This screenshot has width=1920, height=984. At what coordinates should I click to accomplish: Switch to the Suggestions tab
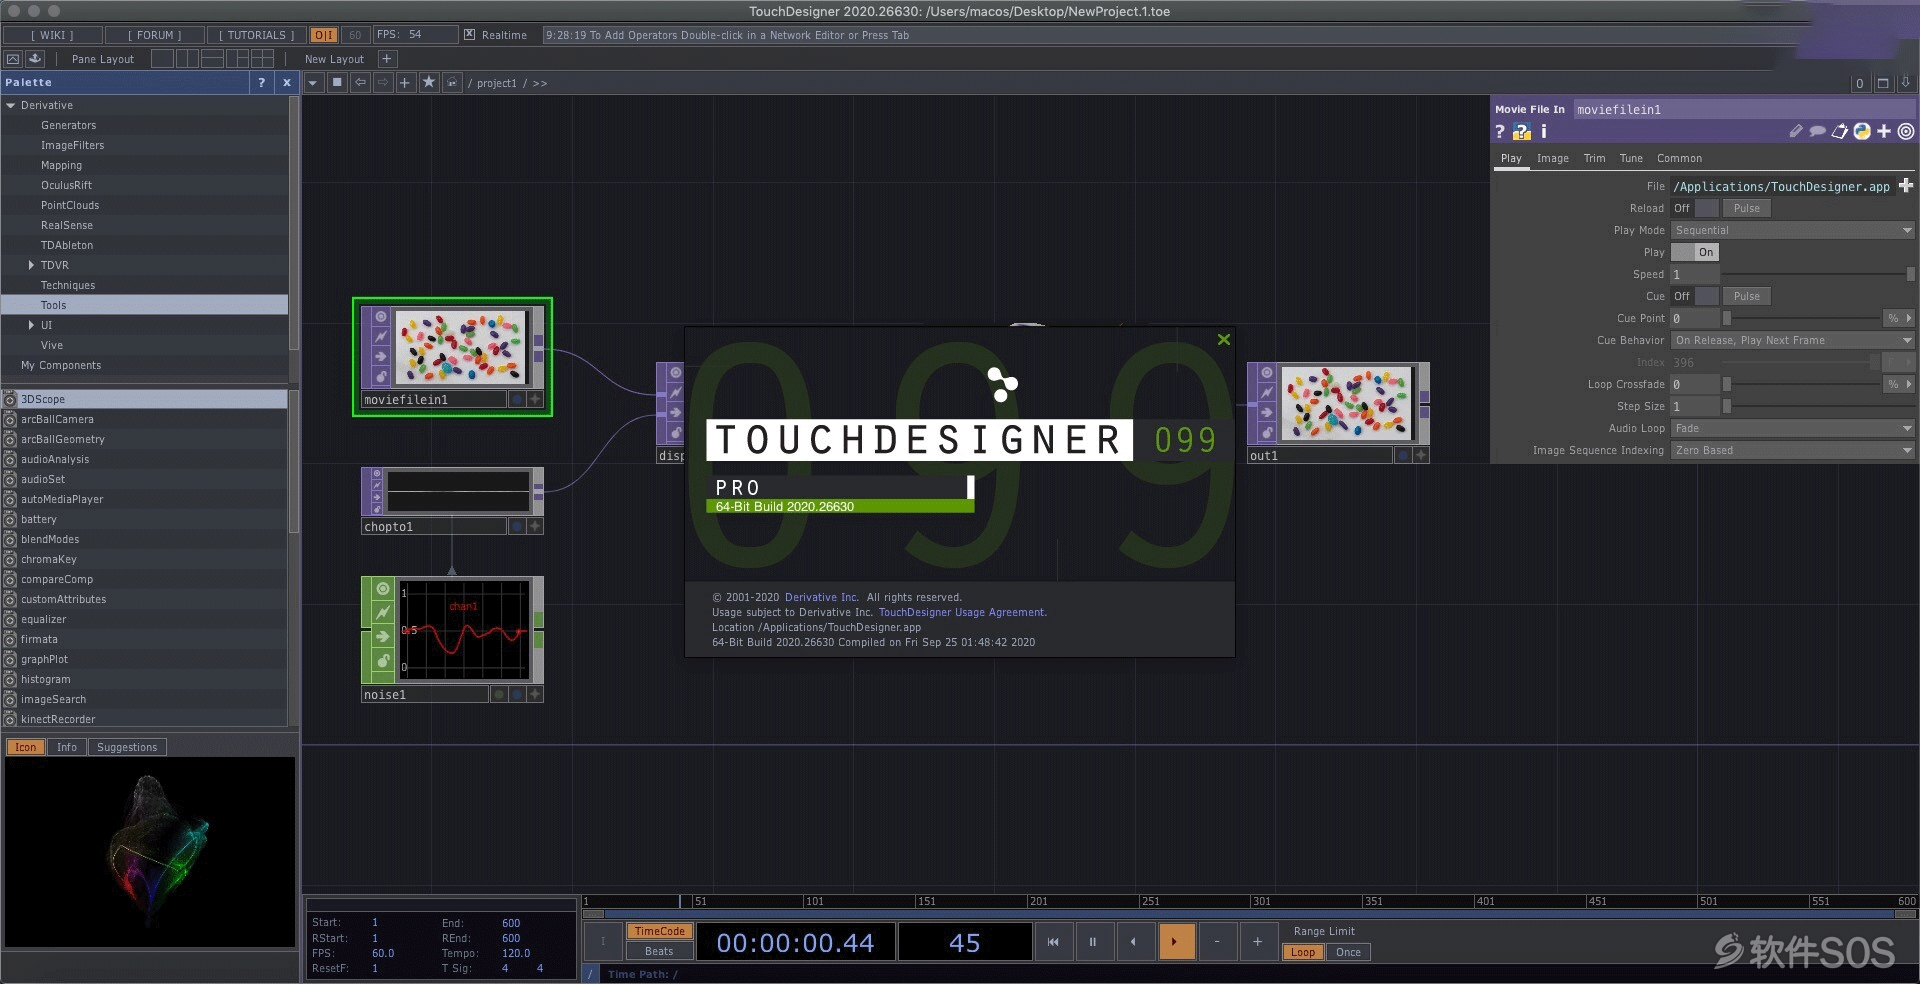click(x=127, y=747)
